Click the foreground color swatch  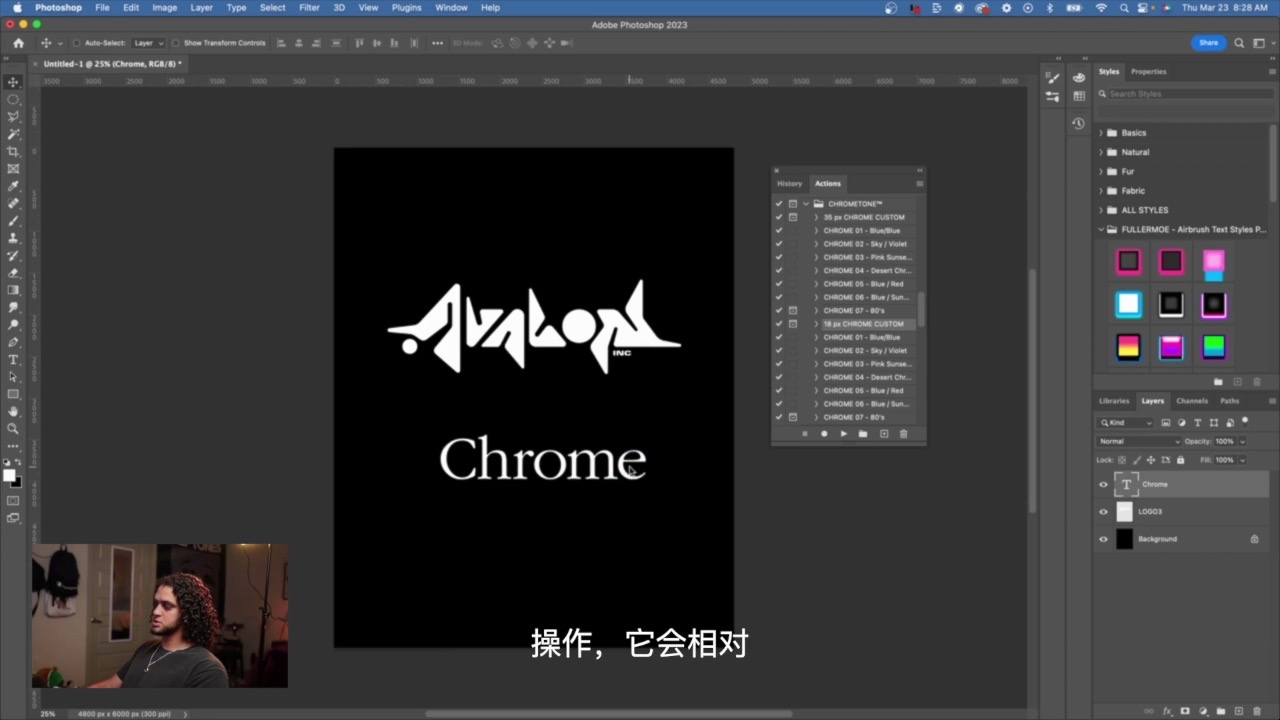pyautogui.click(x=10, y=475)
